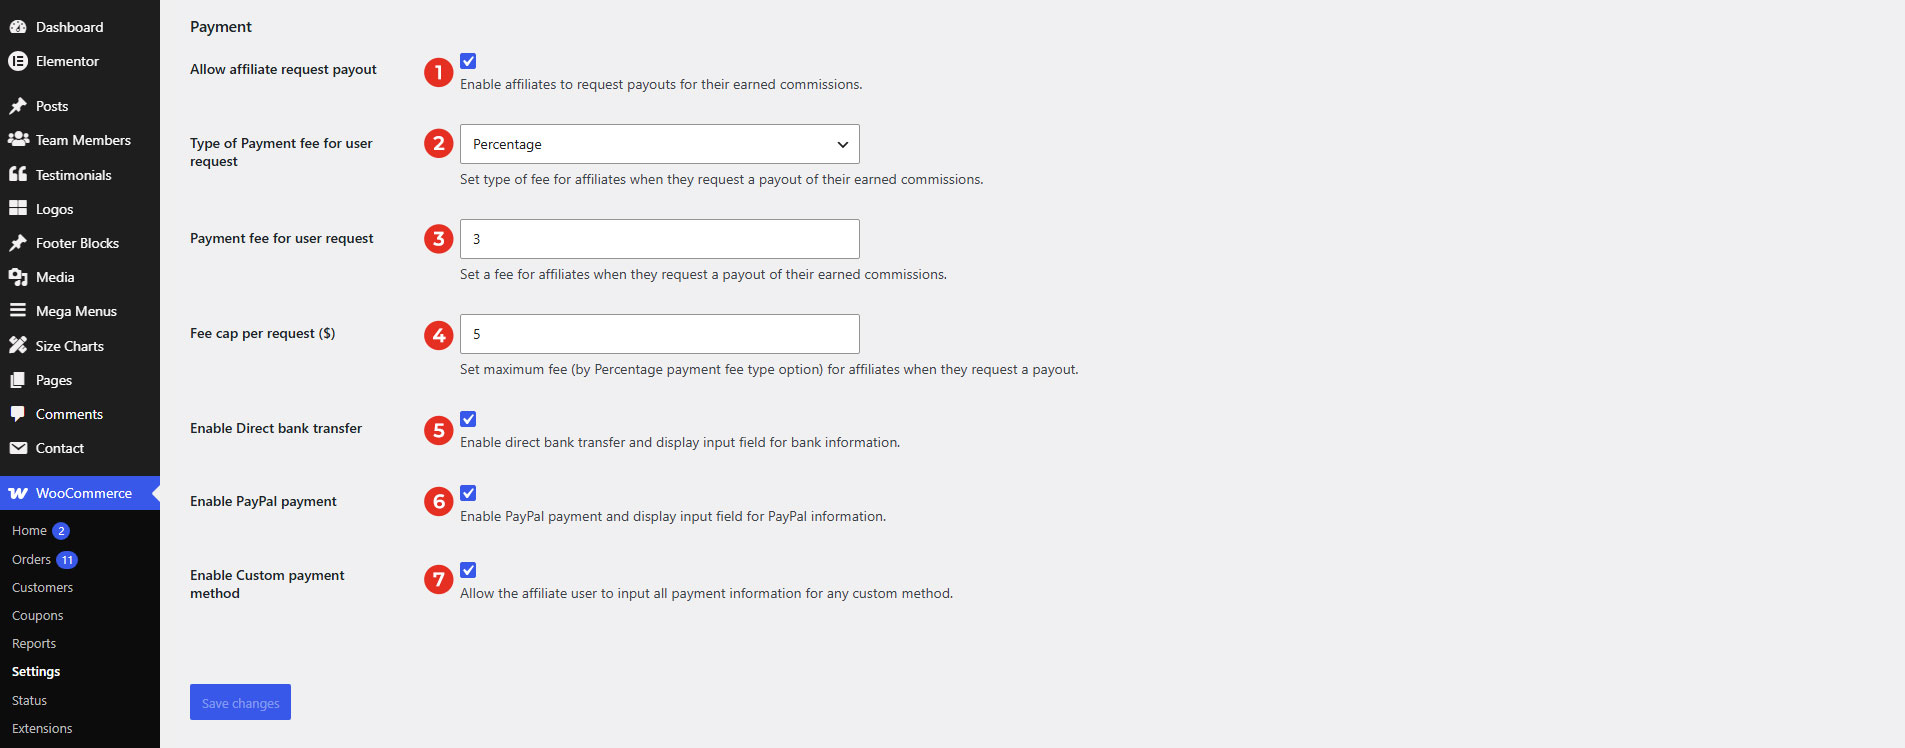Click the Elementor logo icon
This screenshot has height=748, width=1905.
[x=18, y=61]
